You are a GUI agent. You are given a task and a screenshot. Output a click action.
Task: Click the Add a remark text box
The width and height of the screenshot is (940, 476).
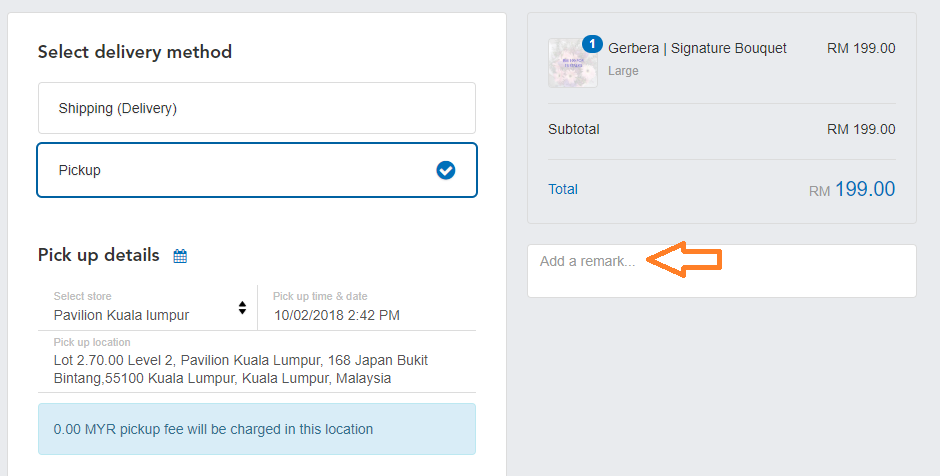pos(722,271)
